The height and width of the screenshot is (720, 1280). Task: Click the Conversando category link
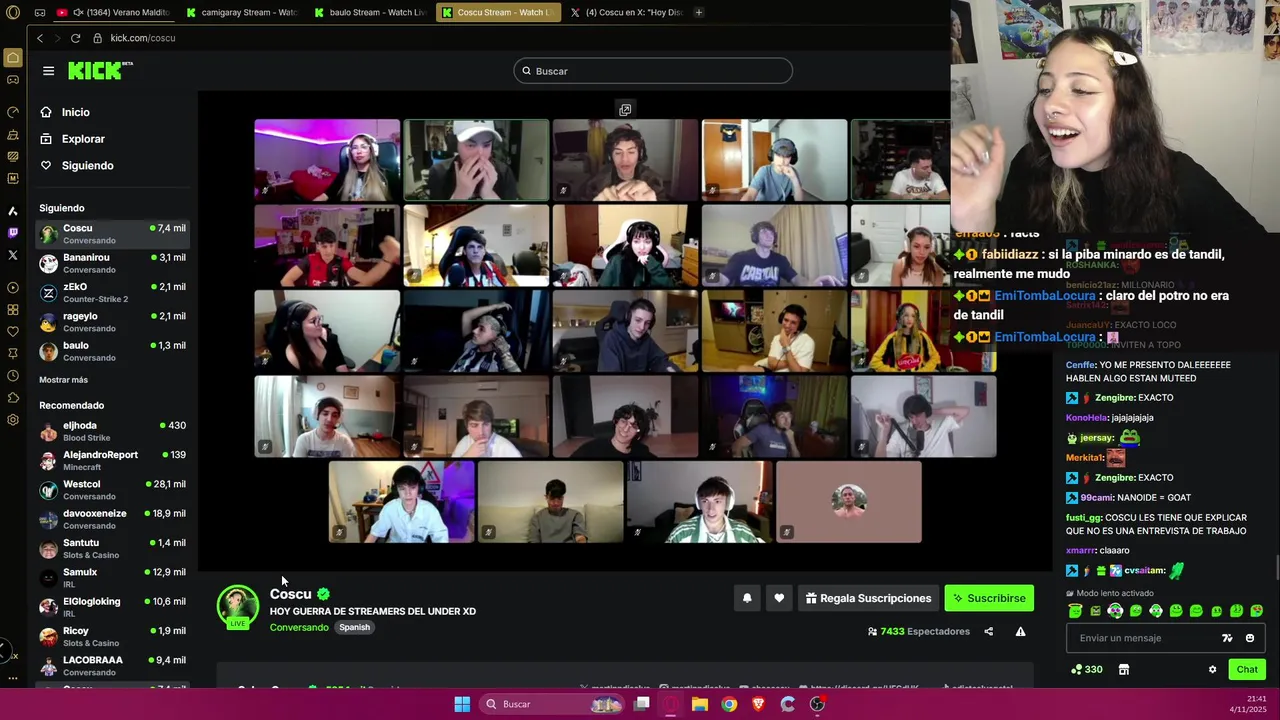[x=299, y=627]
